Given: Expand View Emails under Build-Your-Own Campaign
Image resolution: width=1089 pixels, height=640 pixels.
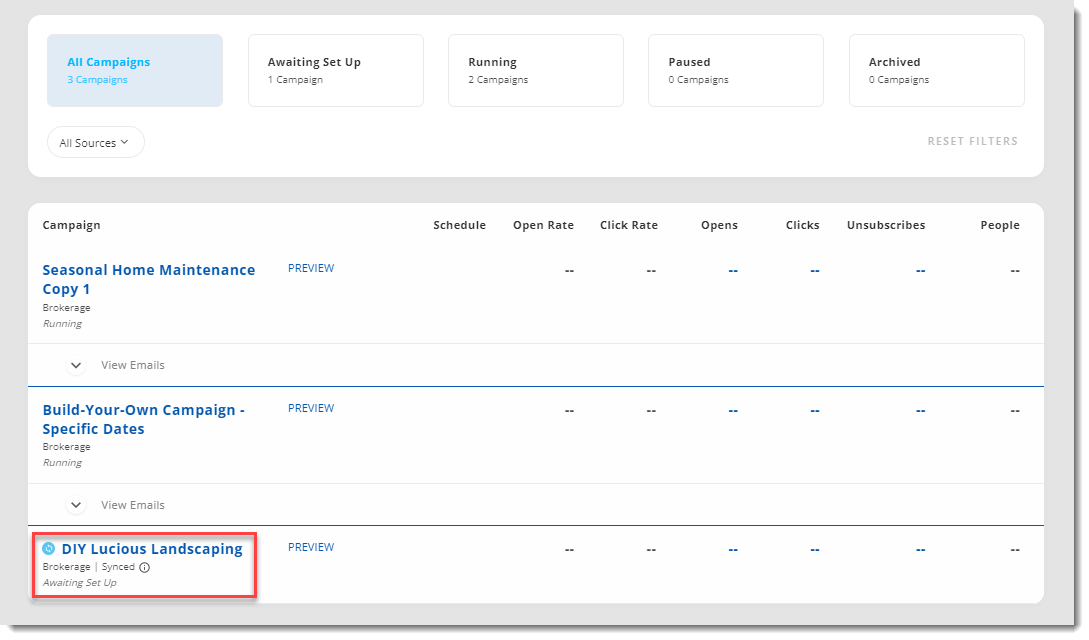Looking at the screenshot, I should 76,506.
